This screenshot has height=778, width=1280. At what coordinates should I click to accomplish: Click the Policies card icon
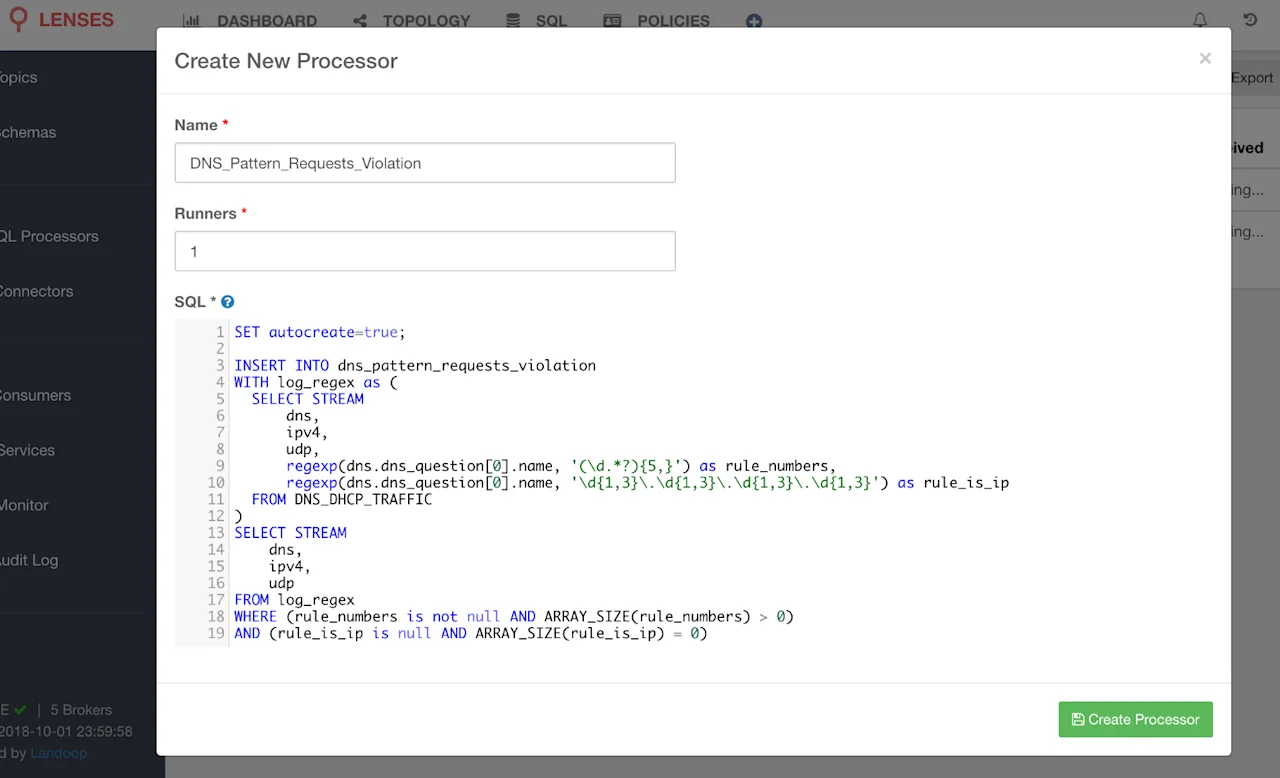pos(612,20)
